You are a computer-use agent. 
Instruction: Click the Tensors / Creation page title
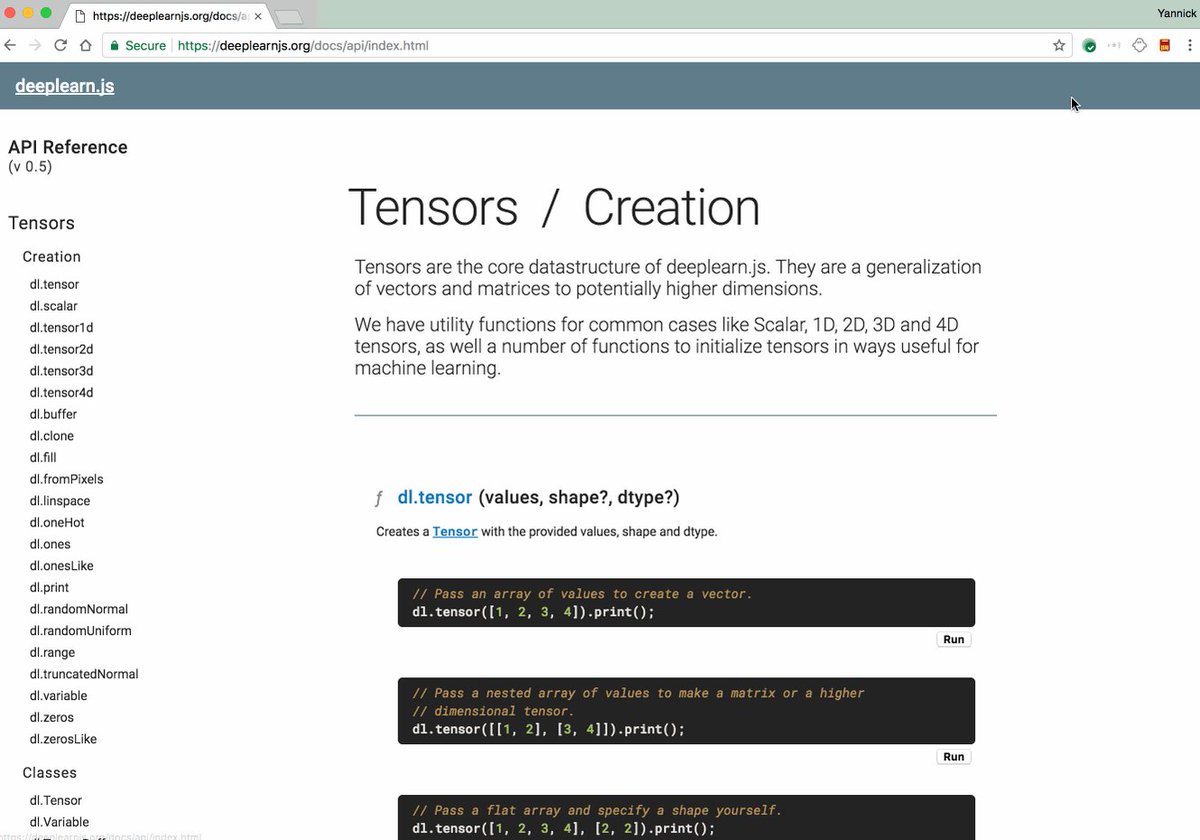coord(554,208)
